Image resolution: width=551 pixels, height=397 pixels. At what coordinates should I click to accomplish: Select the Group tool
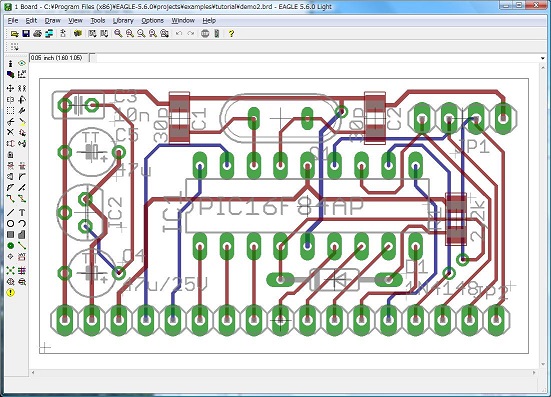point(11,111)
